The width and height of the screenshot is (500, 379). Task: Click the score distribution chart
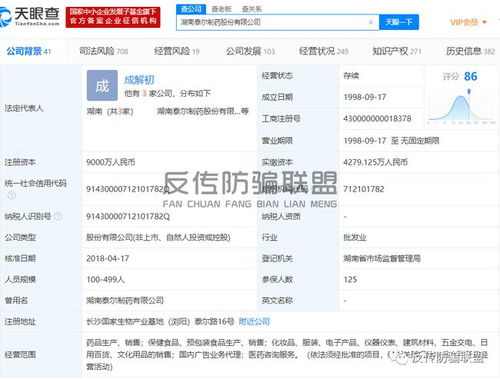[x=462, y=107]
